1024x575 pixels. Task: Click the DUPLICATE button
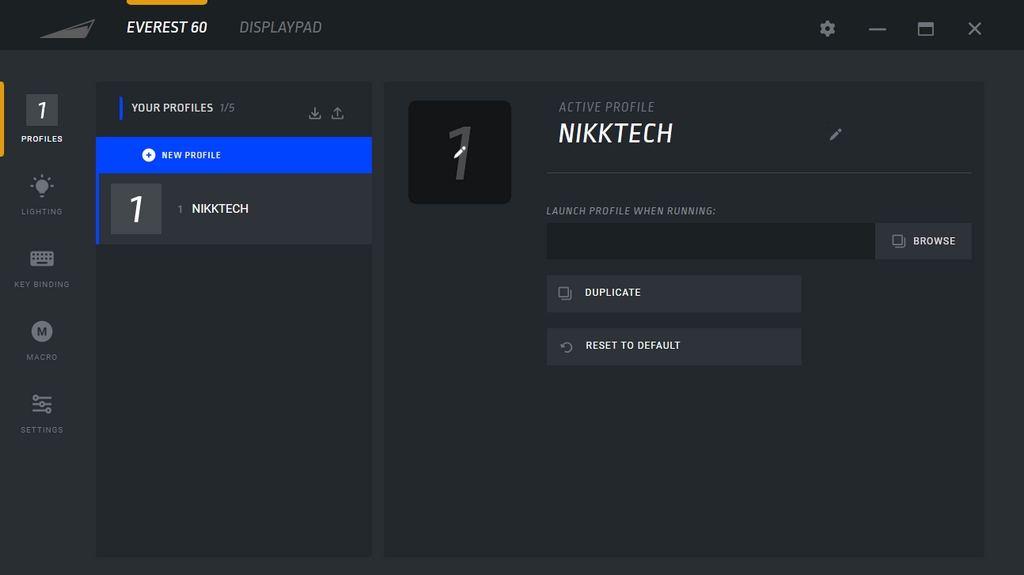[674, 293]
